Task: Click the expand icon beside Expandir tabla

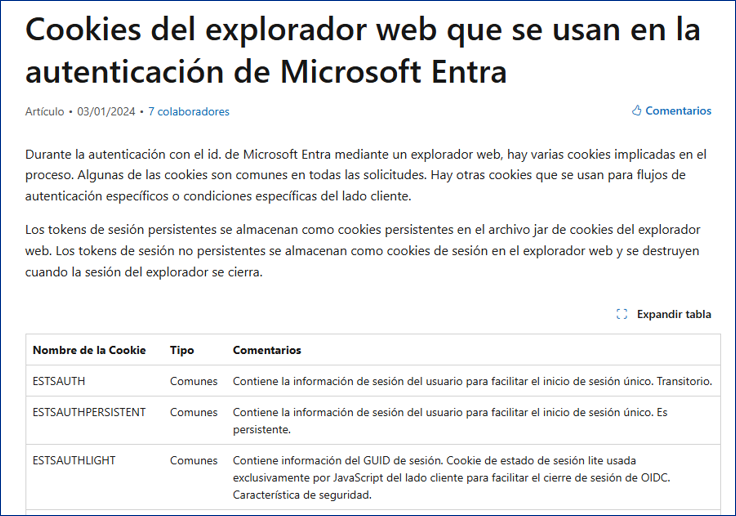Action: [x=622, y=314]
